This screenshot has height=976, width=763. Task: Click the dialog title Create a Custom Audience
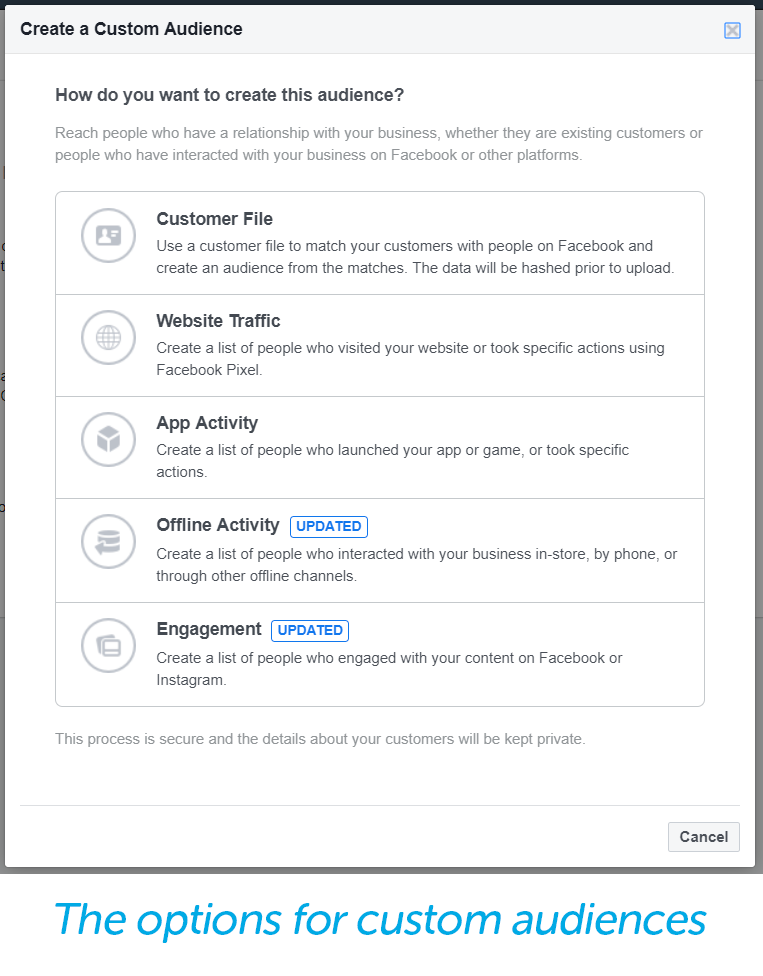131,29
